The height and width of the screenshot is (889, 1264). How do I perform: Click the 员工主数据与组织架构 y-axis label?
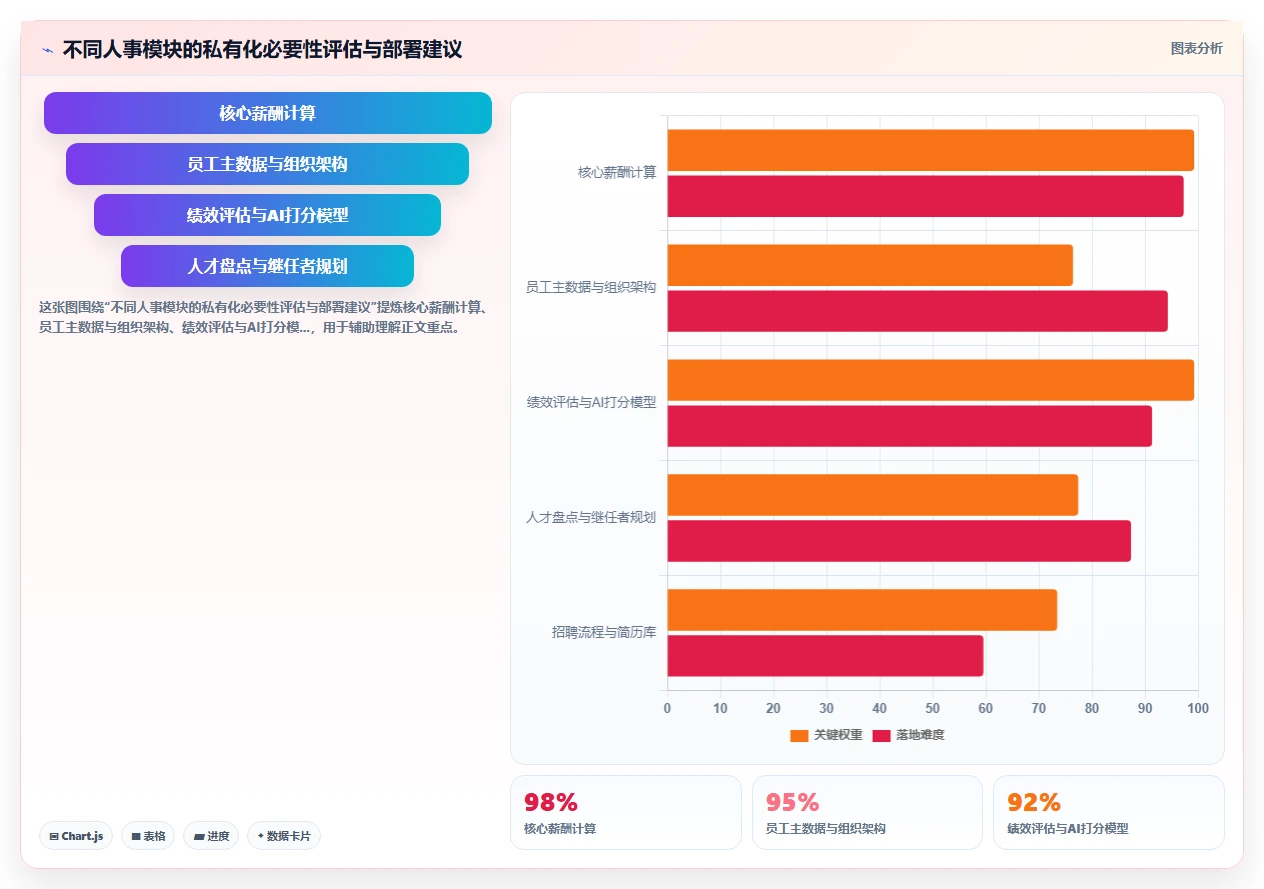point(591,287)
